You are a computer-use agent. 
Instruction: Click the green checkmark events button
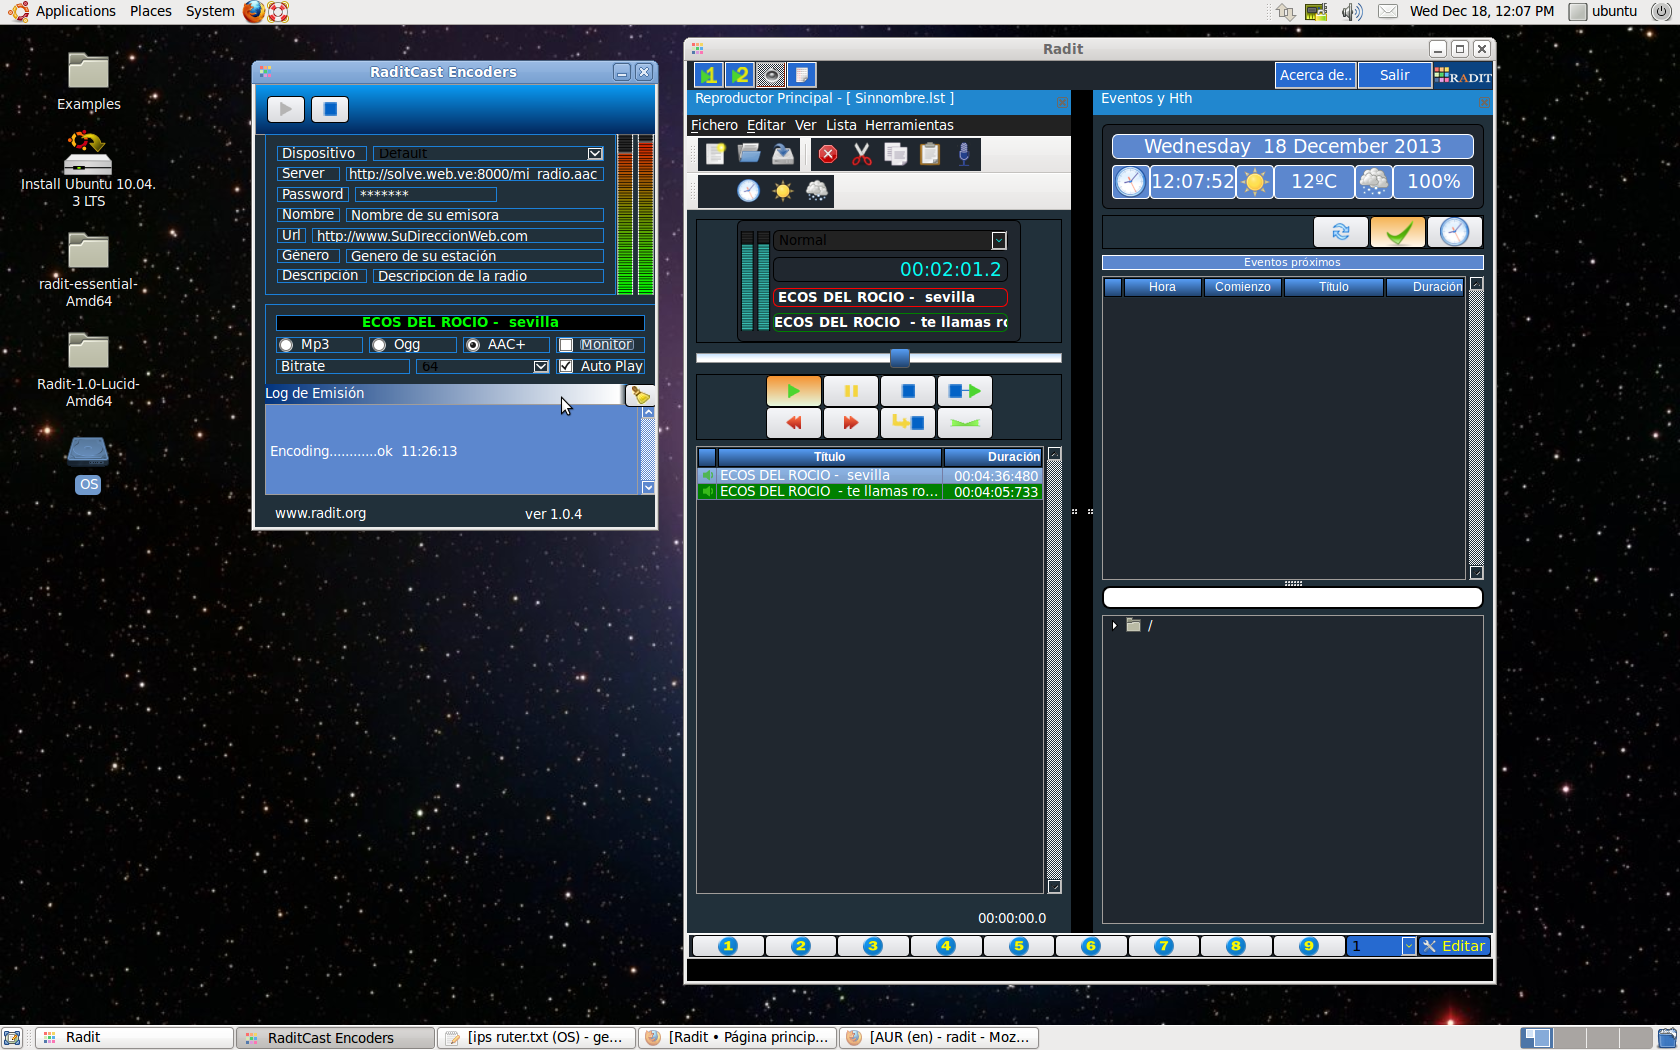(1398, 232)
